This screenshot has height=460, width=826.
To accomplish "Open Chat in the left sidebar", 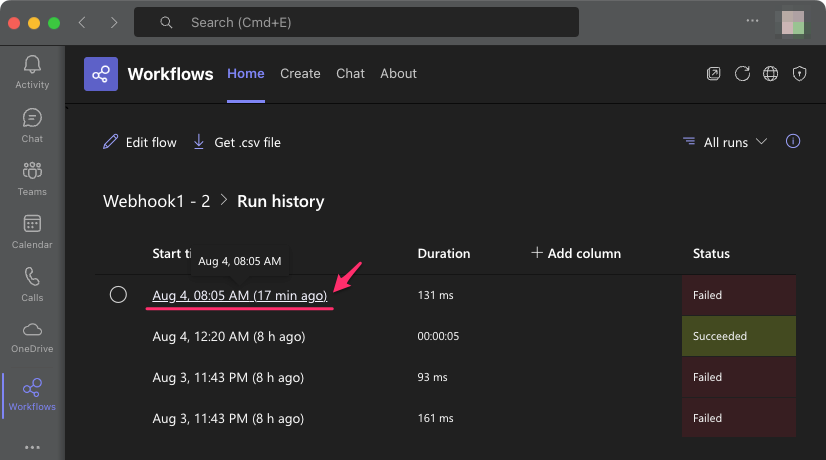I will click(x=32, y=126).
